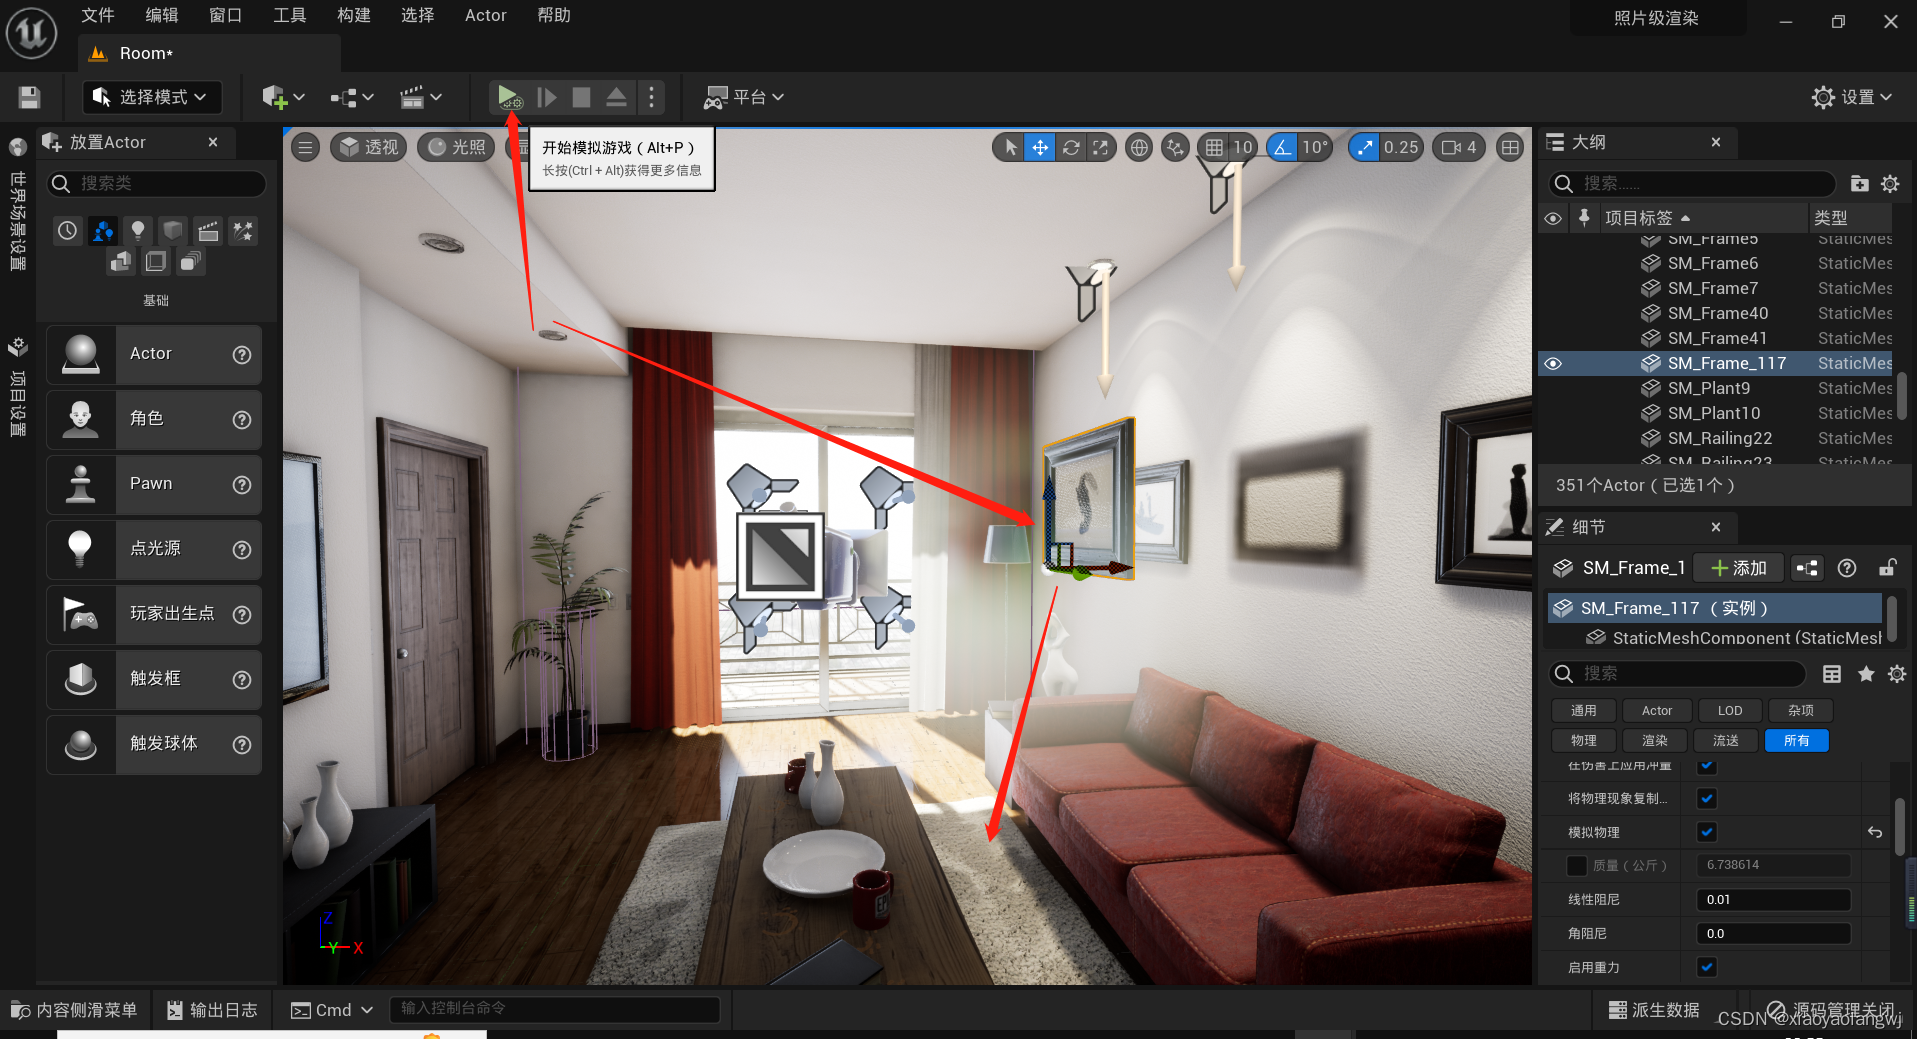
Task: Toggle grid snapping icon
Action: [1213, 148]
